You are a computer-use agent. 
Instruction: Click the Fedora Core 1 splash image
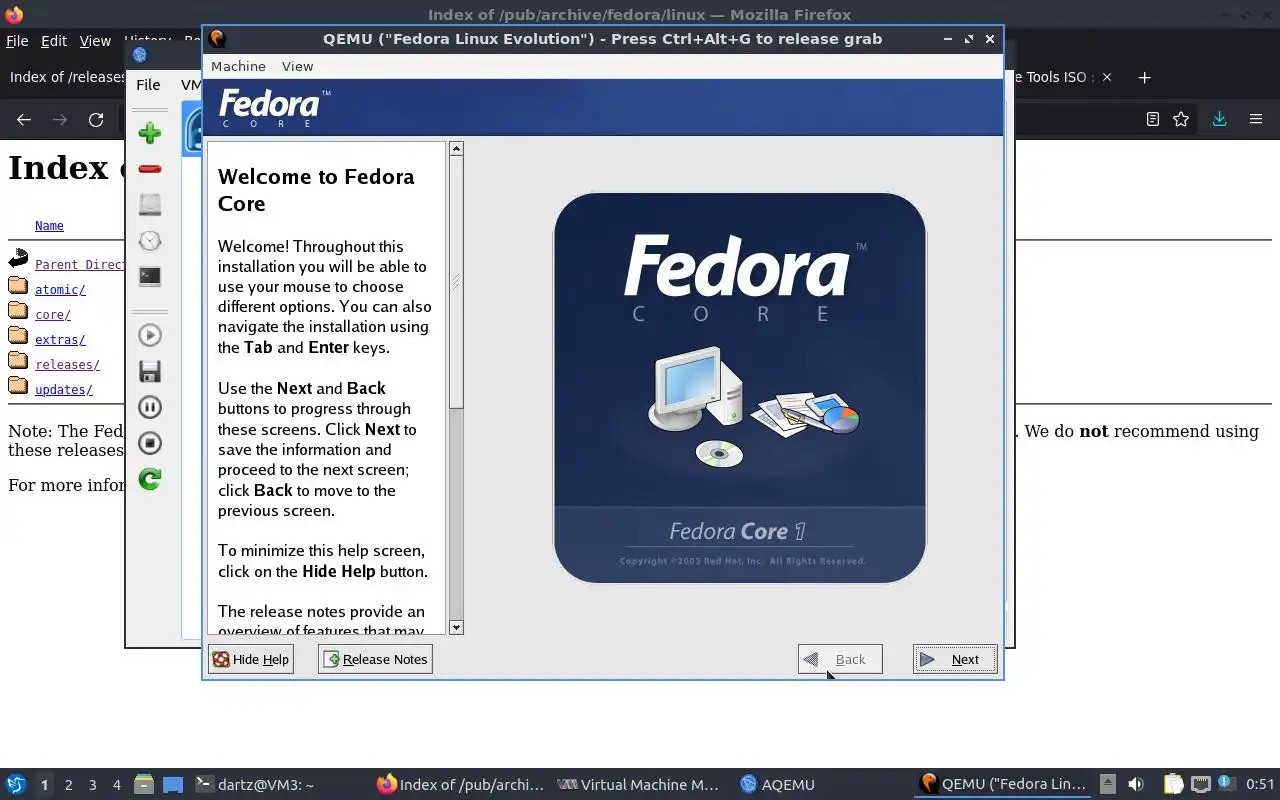[740, 388]
